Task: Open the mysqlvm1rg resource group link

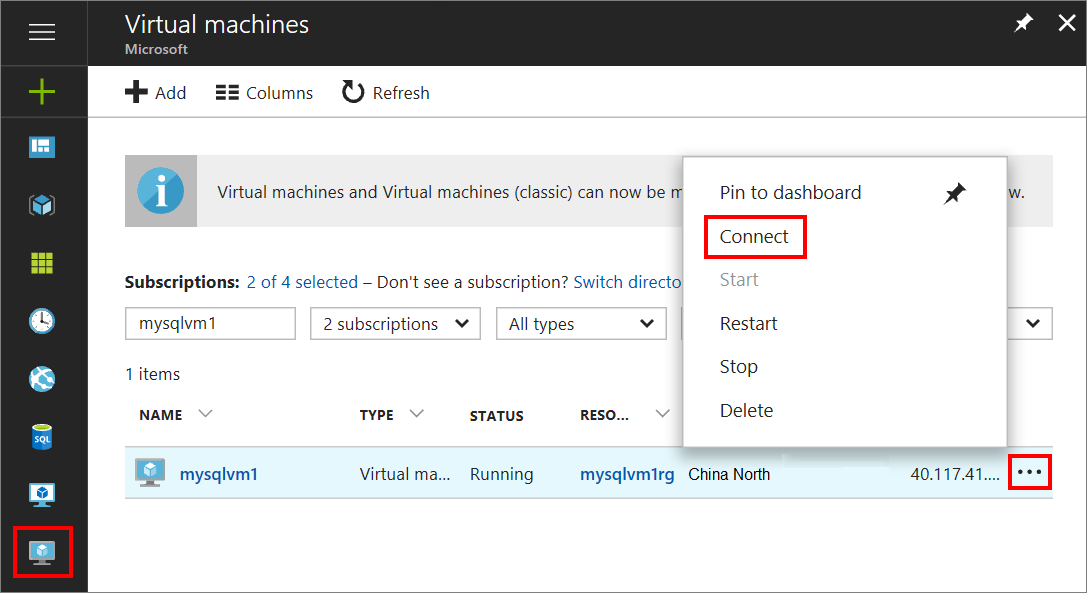Action: pyautogui.click(x=627, y=474)
